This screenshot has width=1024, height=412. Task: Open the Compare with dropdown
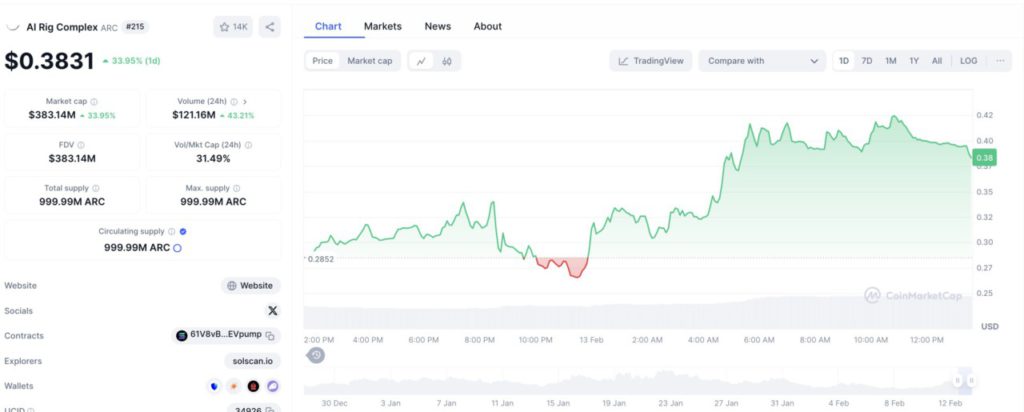pos(761,61)
